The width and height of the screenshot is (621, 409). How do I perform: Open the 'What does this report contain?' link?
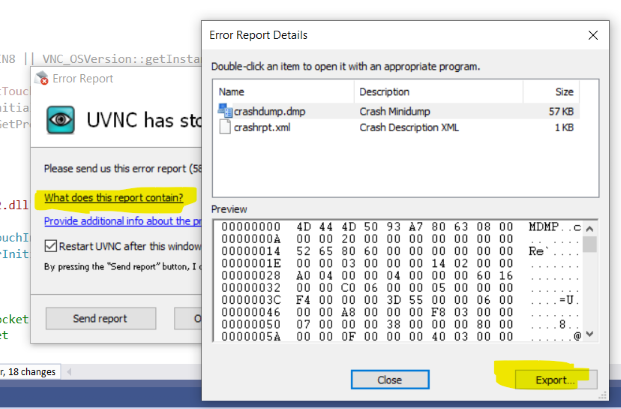tap(114, 198)
